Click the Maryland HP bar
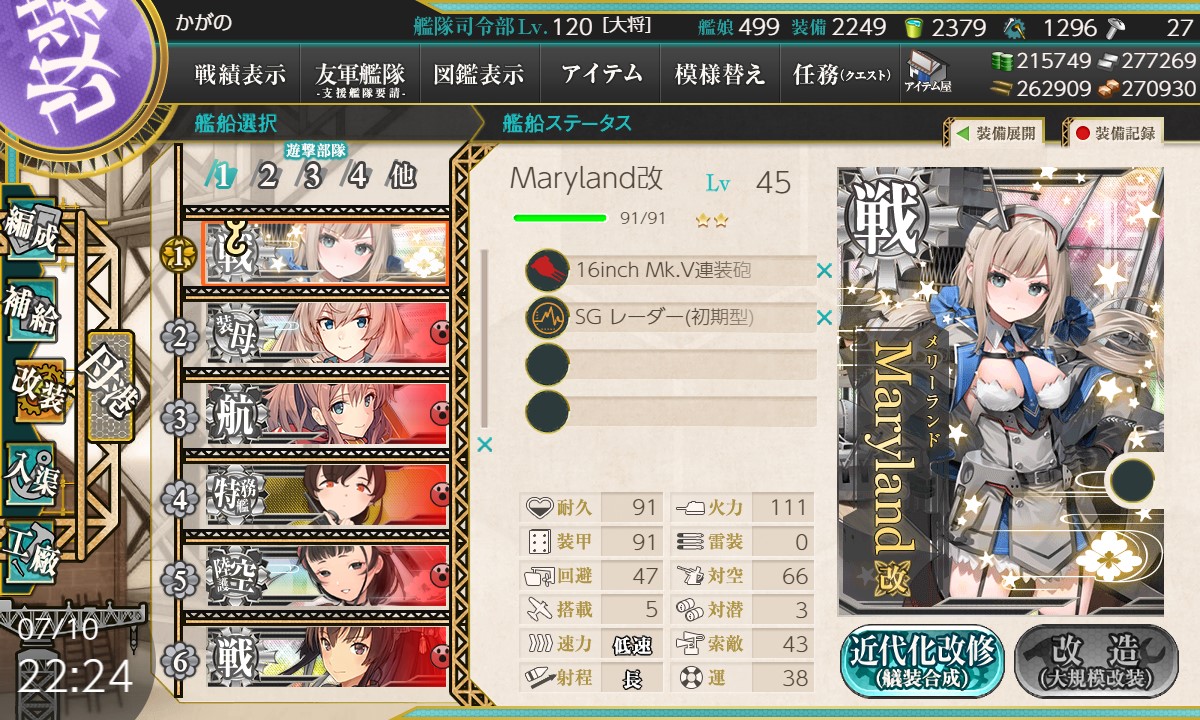1200x720 pixels. tap(559, 218)
